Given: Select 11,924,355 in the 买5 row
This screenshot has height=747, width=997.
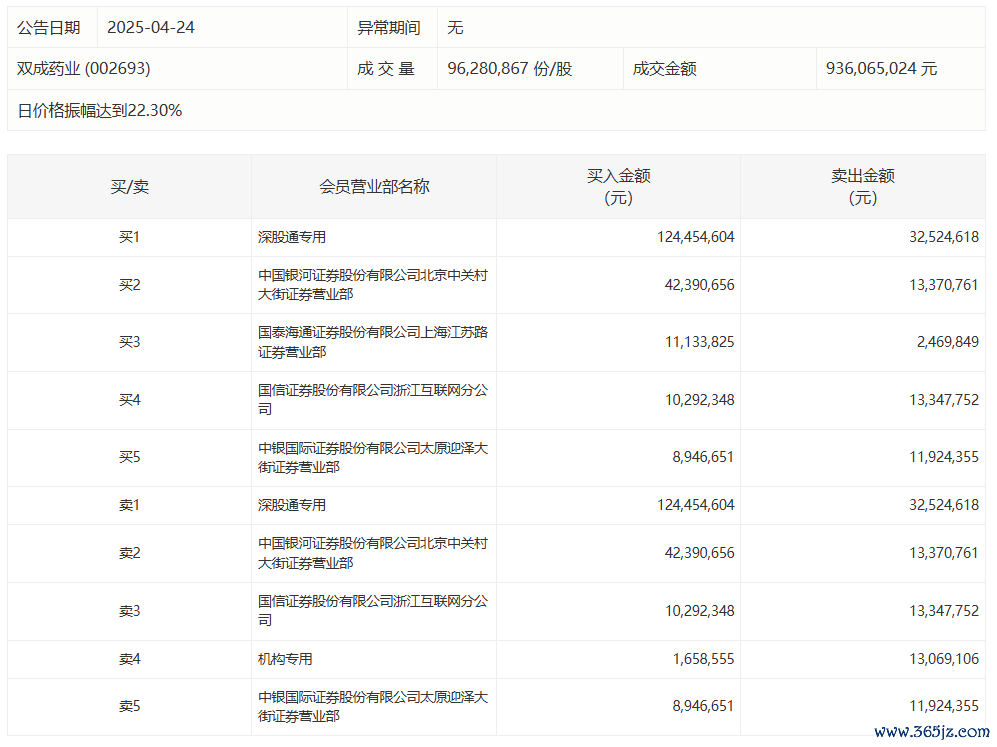Looking at the screenshot, I should tap(944, 457).
